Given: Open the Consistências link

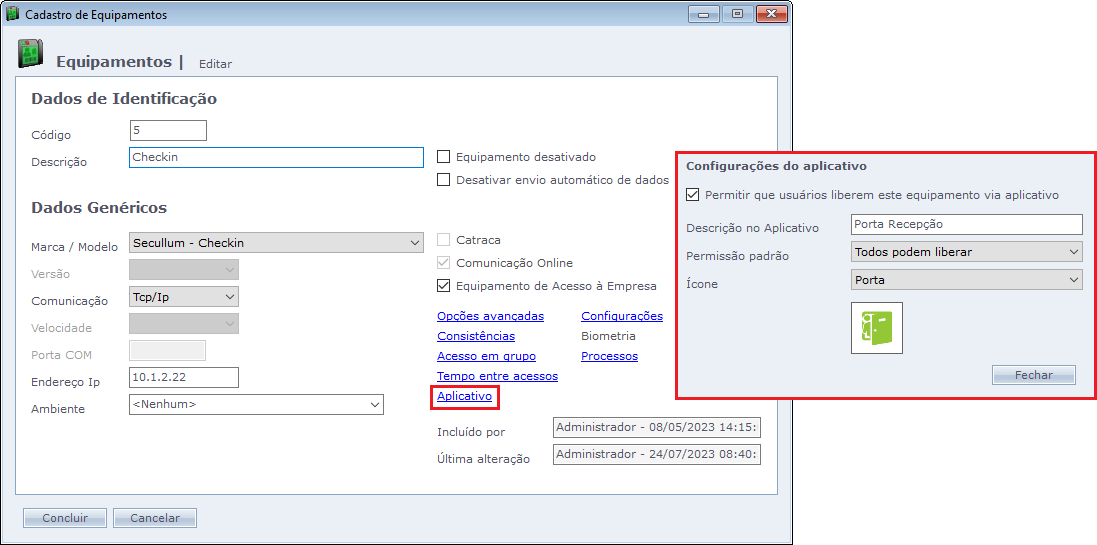Looking at the screenshot, I should (x=475, y=336).
